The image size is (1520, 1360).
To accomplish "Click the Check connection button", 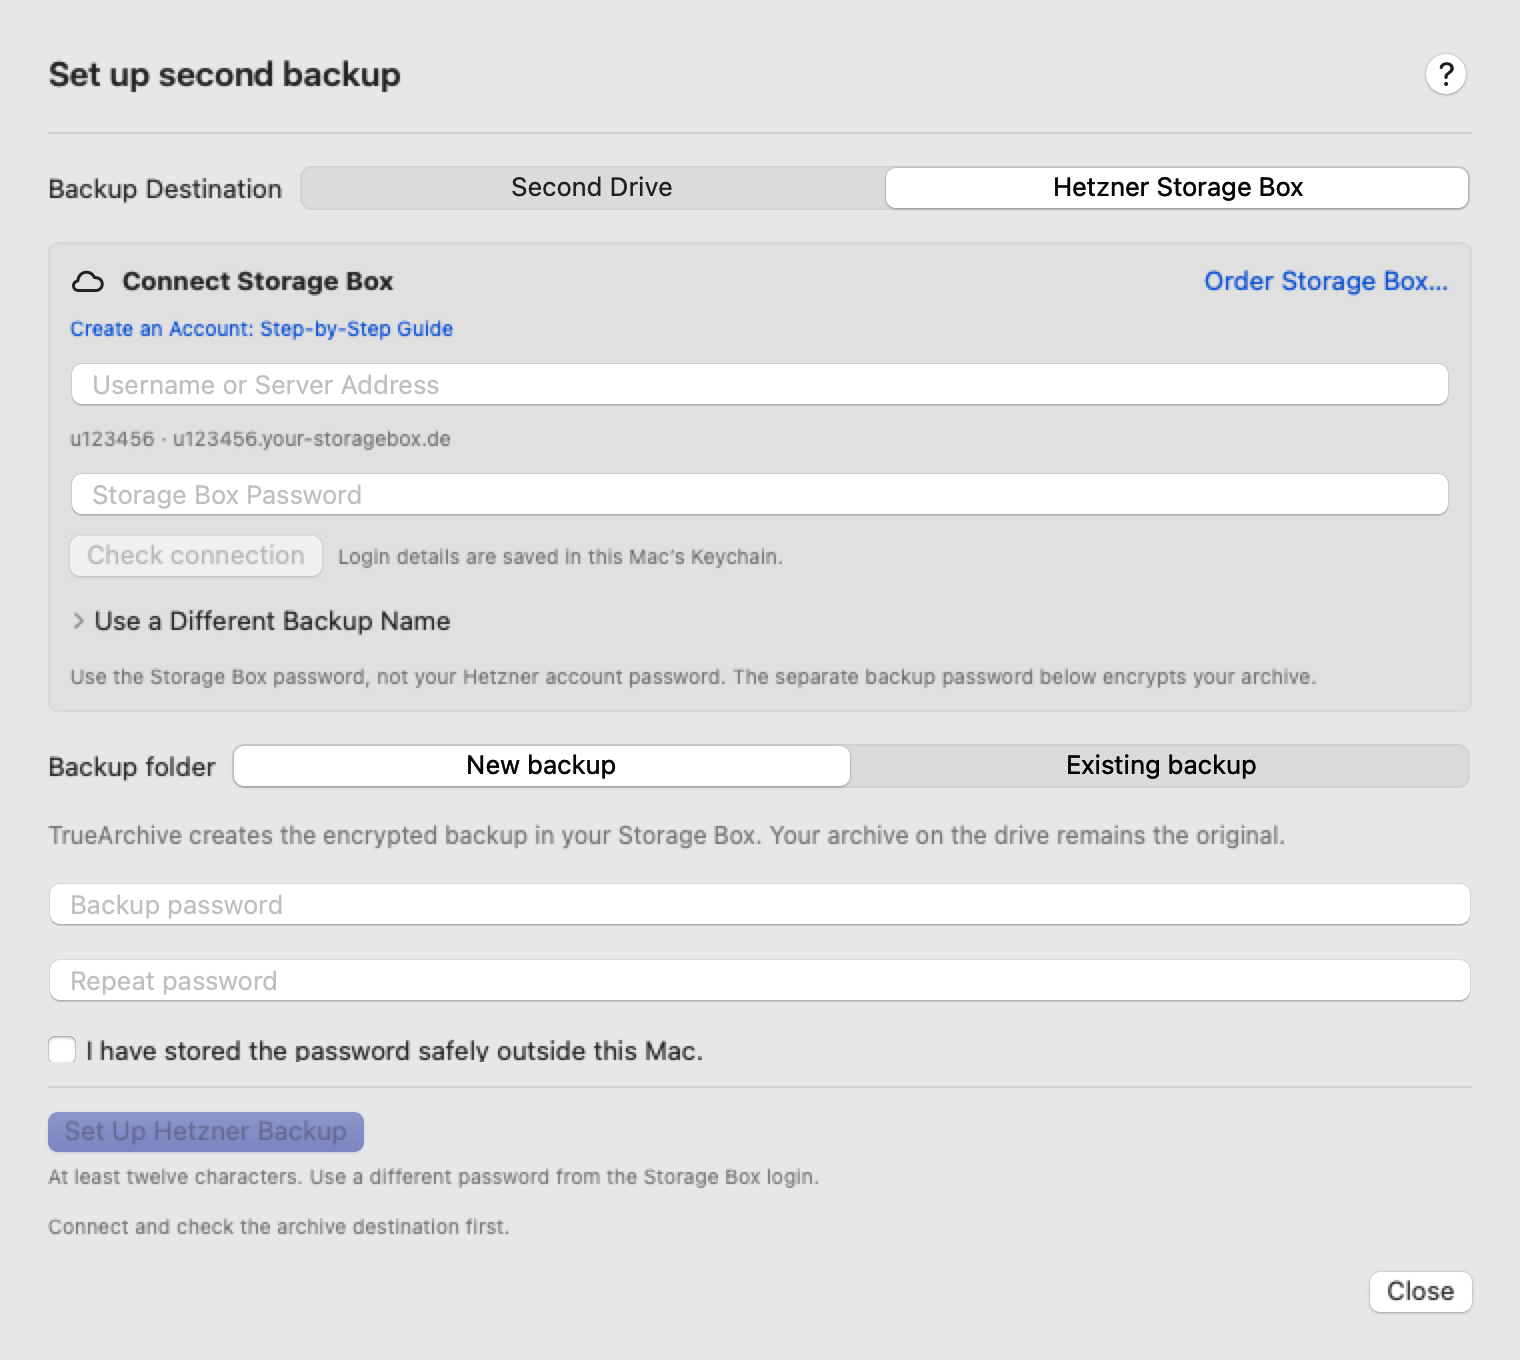I will pyautogui.click(x=196, y=556).
